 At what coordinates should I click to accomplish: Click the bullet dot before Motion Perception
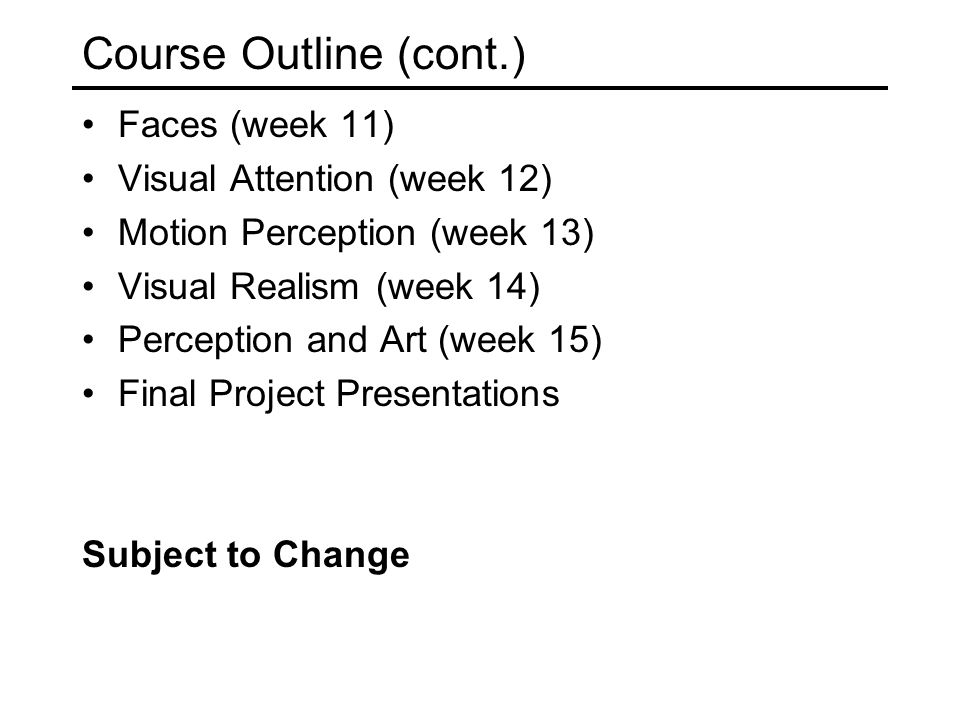coord(89,233)
